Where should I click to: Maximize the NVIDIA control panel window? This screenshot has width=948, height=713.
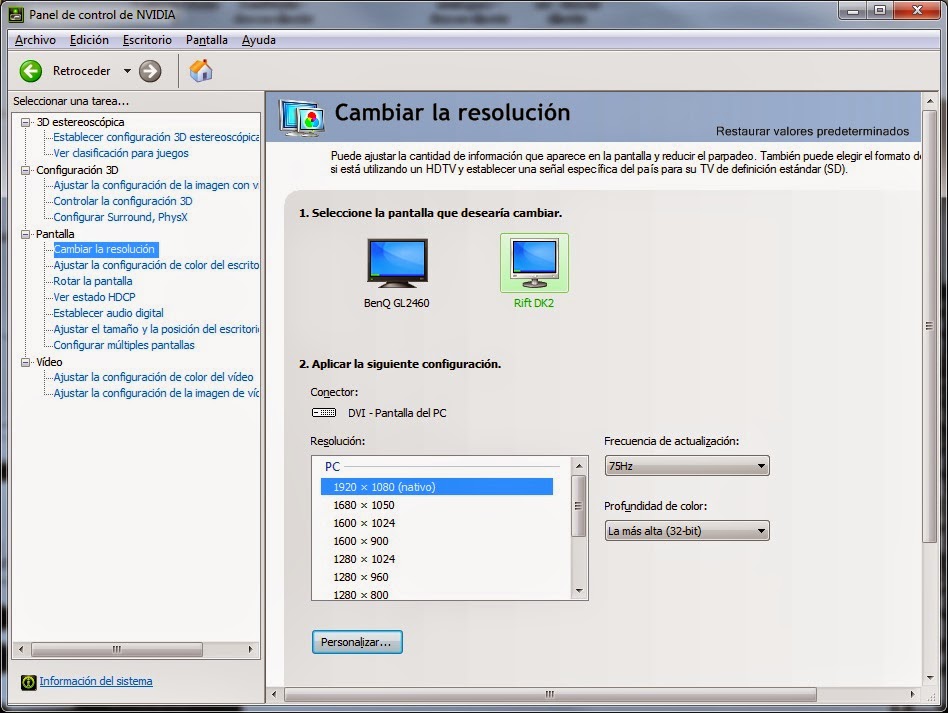coord(880,10)
